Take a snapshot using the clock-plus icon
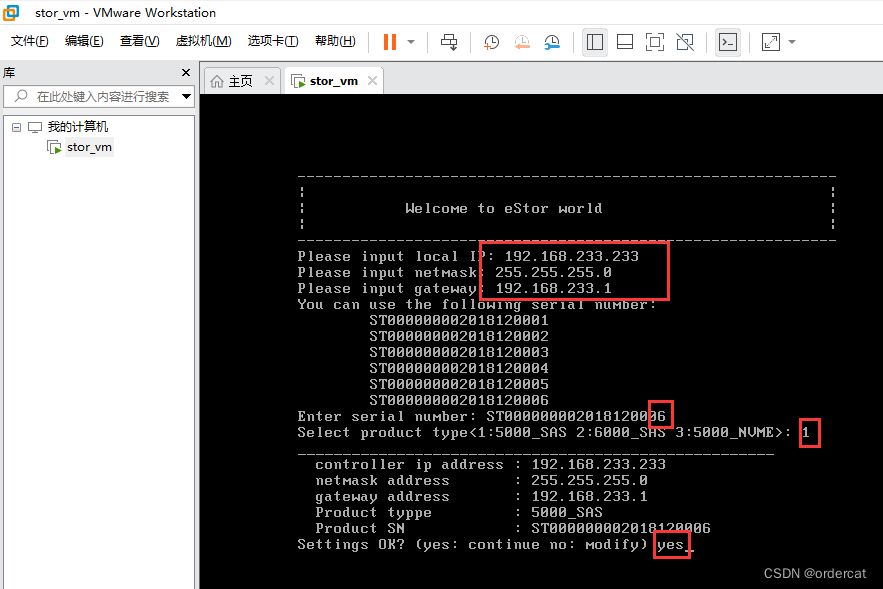 click(x=491, y=42)
